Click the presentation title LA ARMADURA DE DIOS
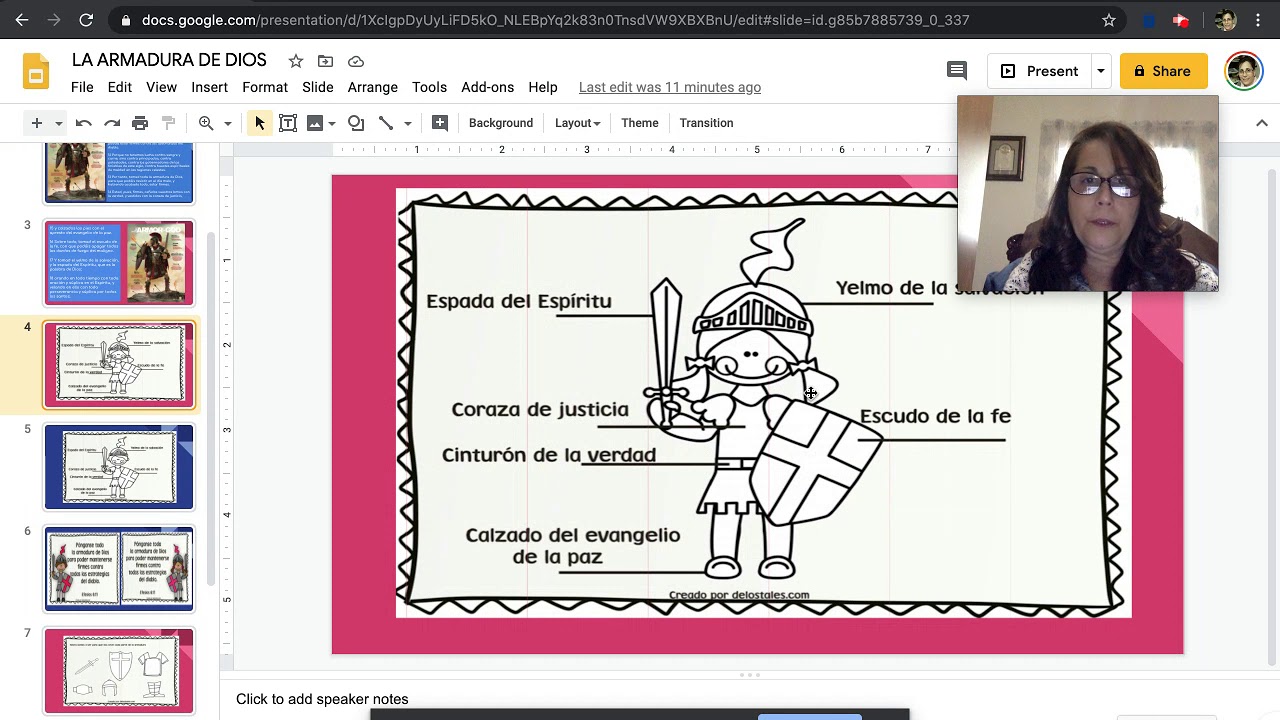1280x720 pixels. click(169, 60)
